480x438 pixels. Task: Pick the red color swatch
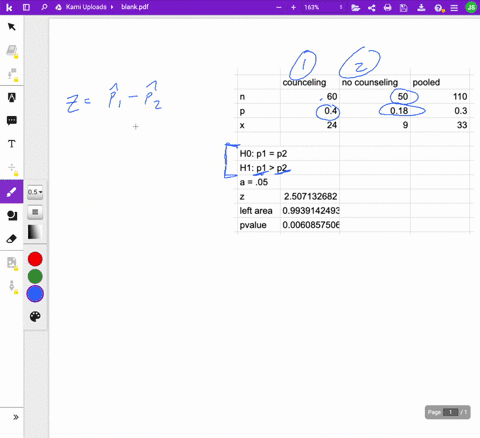point(35,259)
